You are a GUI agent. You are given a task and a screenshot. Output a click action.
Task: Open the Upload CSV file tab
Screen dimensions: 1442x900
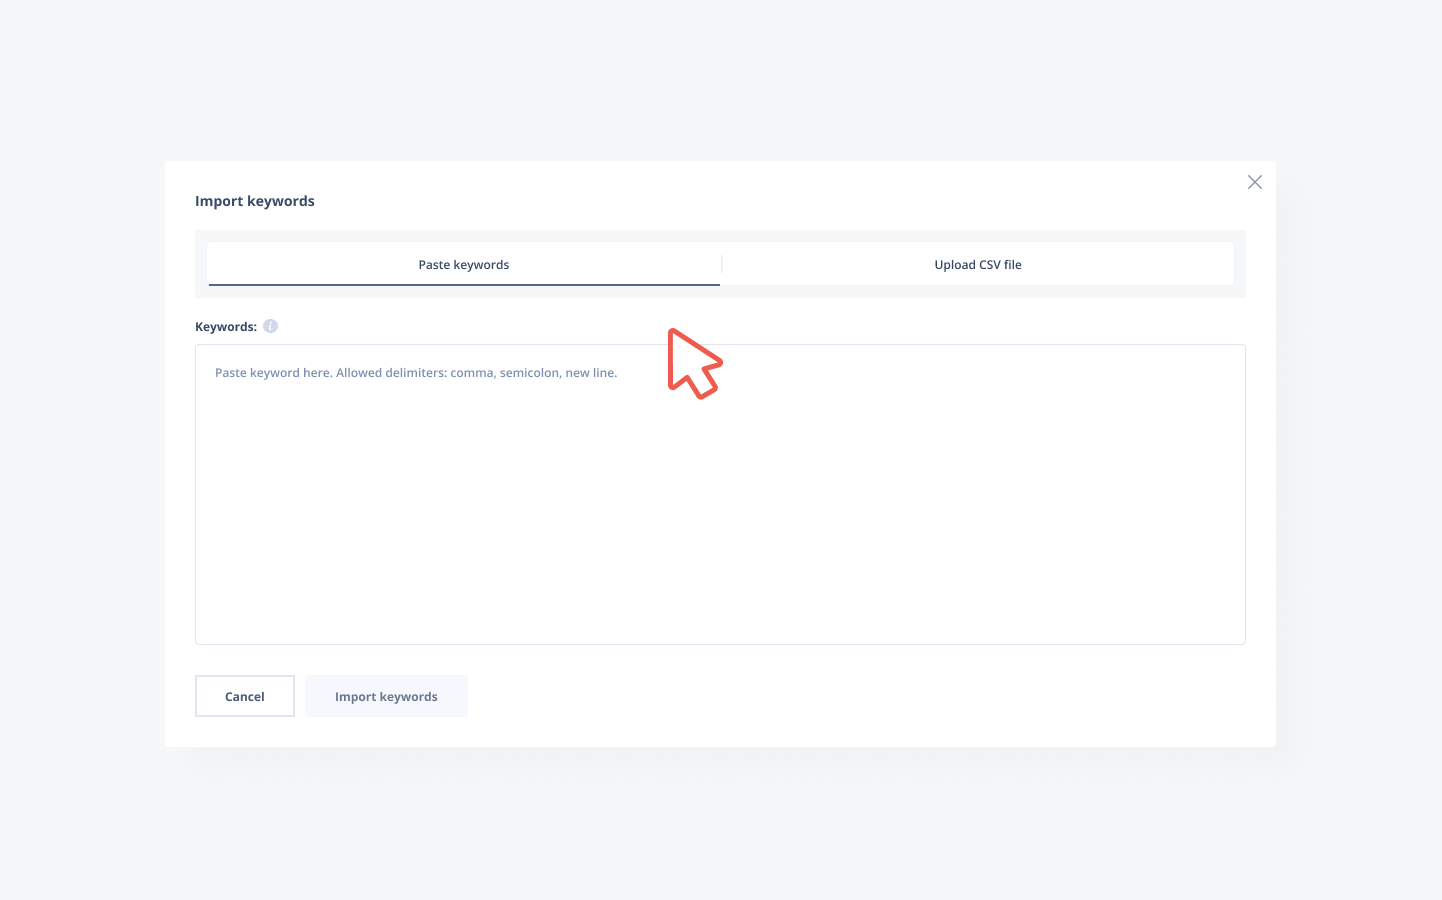(x=977, y=265)
